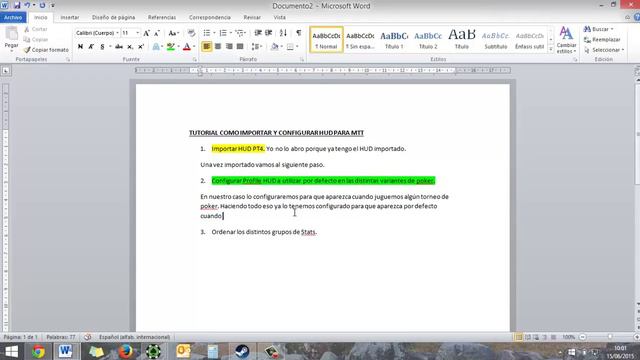Toggle superscript formatting
This screenshot has height=360, width=640.
pyautogui.click(x=141, y=47)
